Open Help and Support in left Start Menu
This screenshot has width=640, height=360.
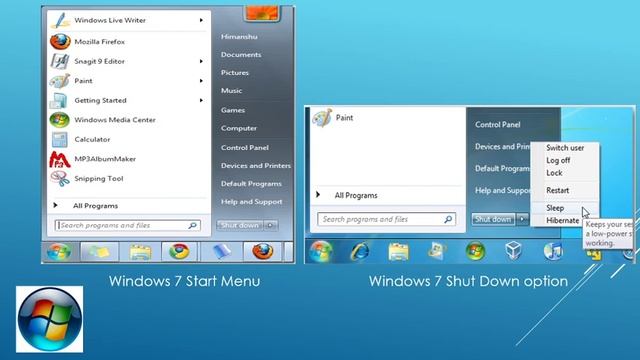pyautogui.click(x=251, y=202)
